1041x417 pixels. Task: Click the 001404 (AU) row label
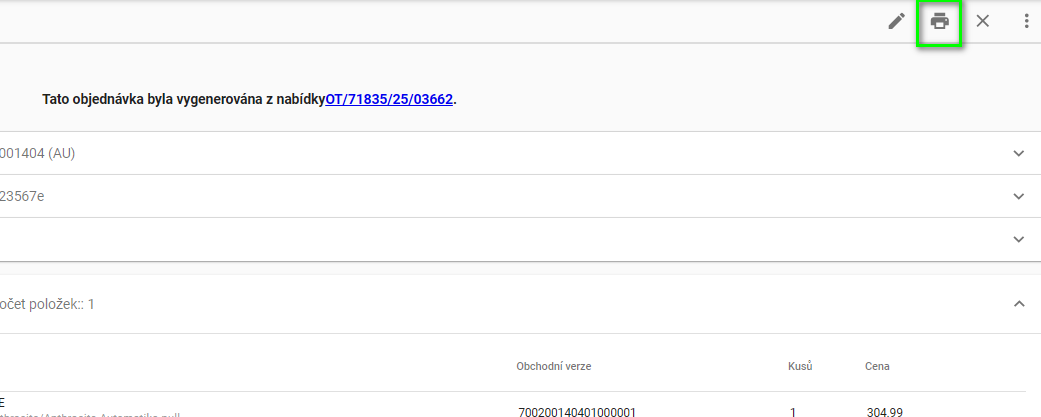(x=38, y=154)
